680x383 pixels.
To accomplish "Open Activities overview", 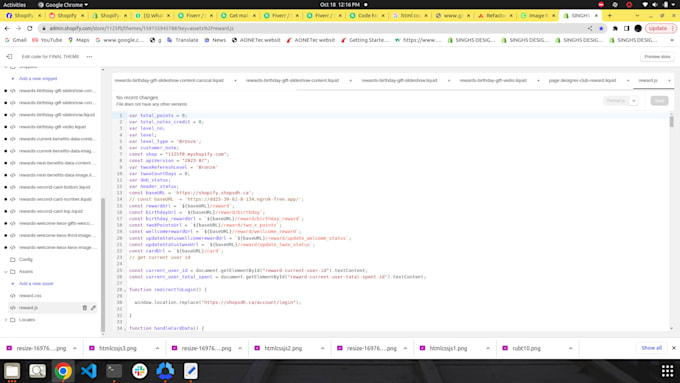I will coord(15,4).
